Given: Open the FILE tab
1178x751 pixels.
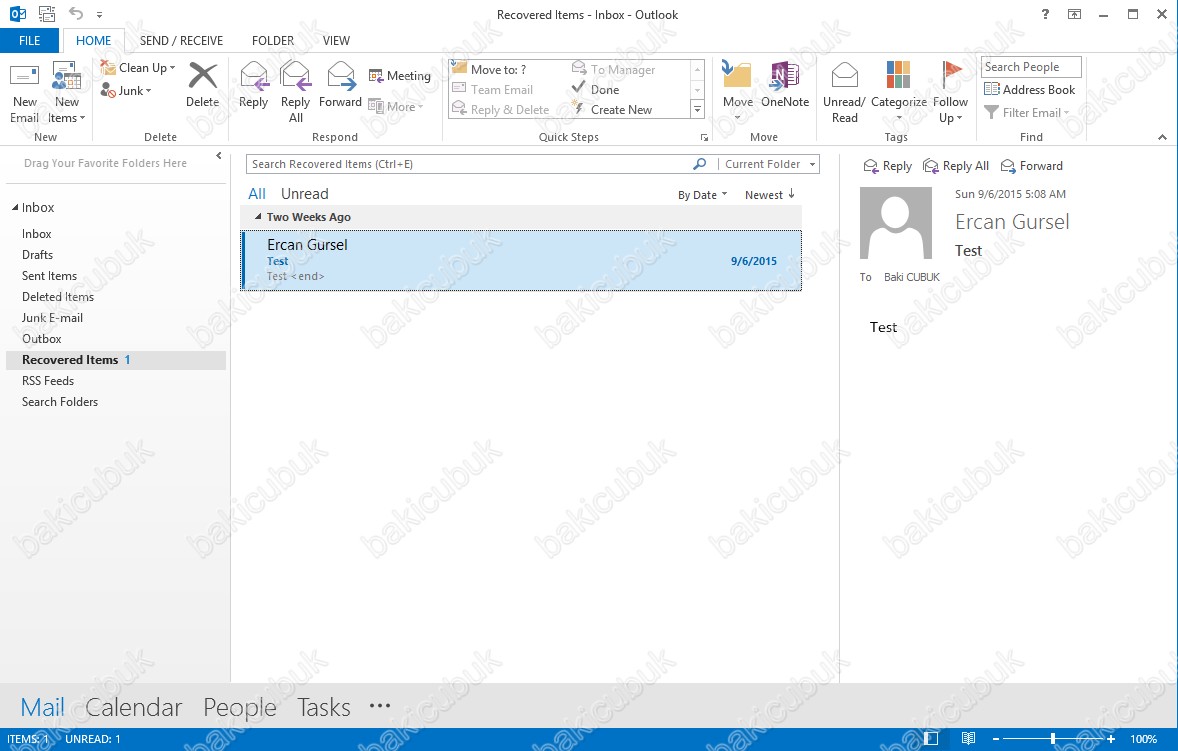Looking at the screenshot, I should 29,41.
